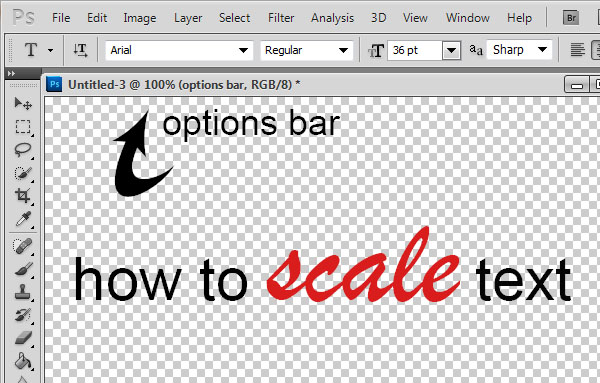Select the Eyedropper tool

(x=23, y=219)
